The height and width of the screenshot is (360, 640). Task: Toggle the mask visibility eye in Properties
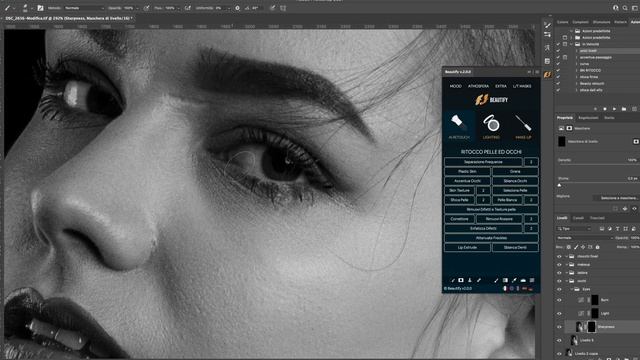pos(634,208)
